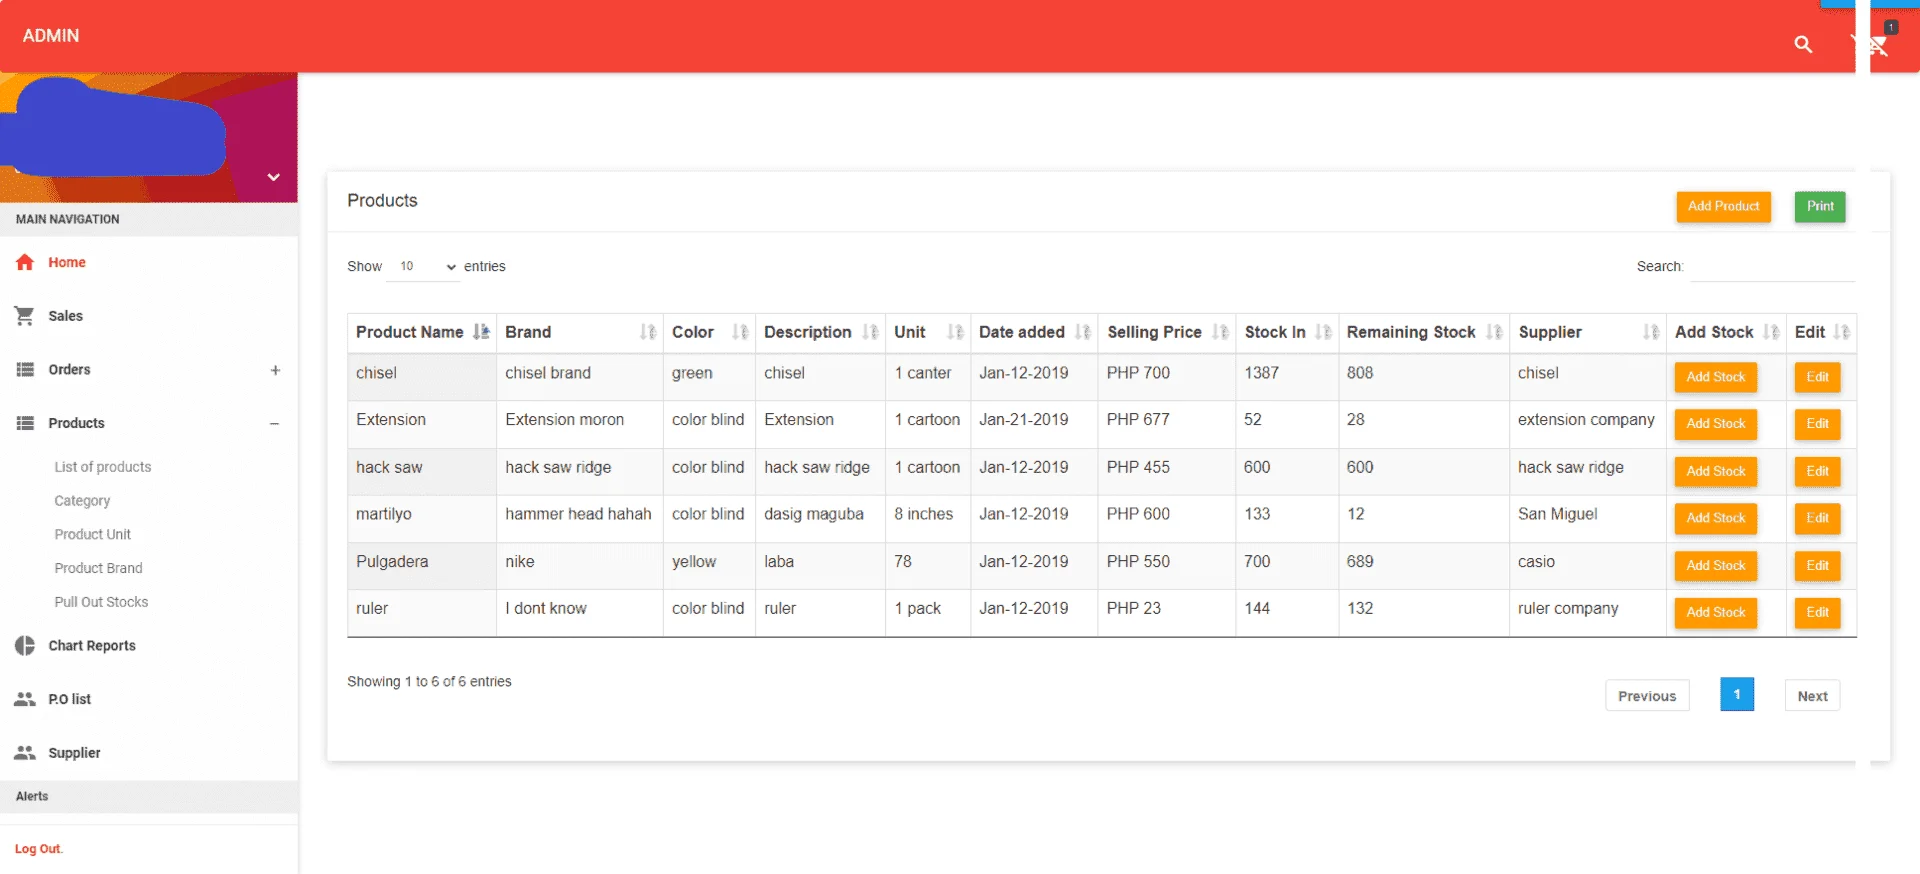Edit the Pulgadera product
Image resolution: width=1920 pixels, height=874 pixels.
click(1817, 566)
